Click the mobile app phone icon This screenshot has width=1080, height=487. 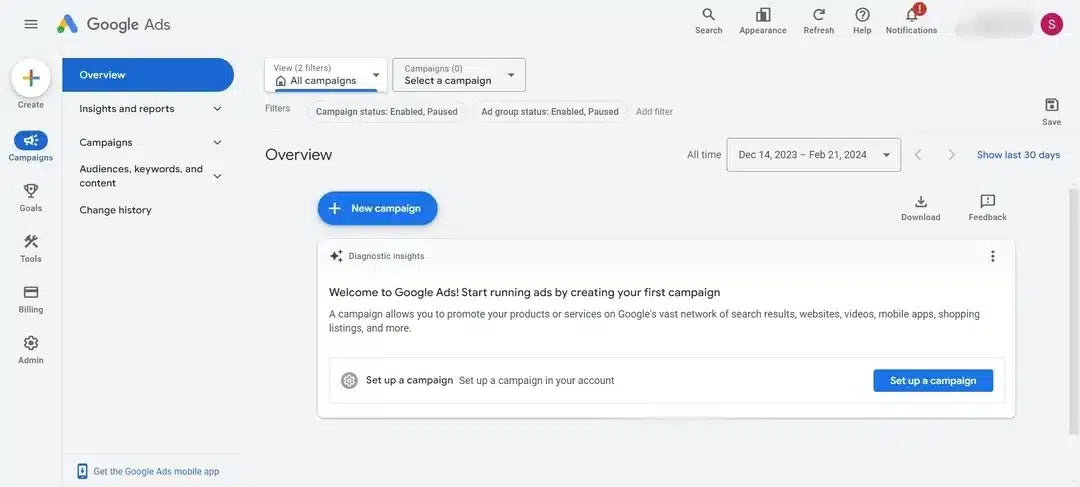point(82,471)
